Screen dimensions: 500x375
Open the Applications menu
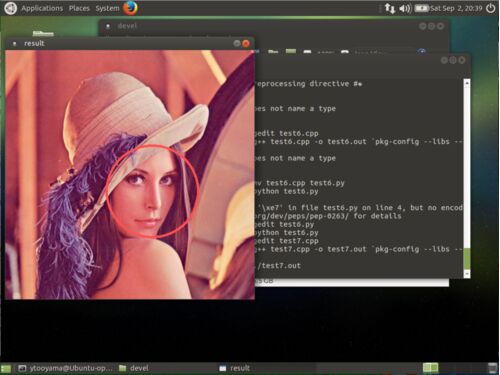tap(42, 8)
